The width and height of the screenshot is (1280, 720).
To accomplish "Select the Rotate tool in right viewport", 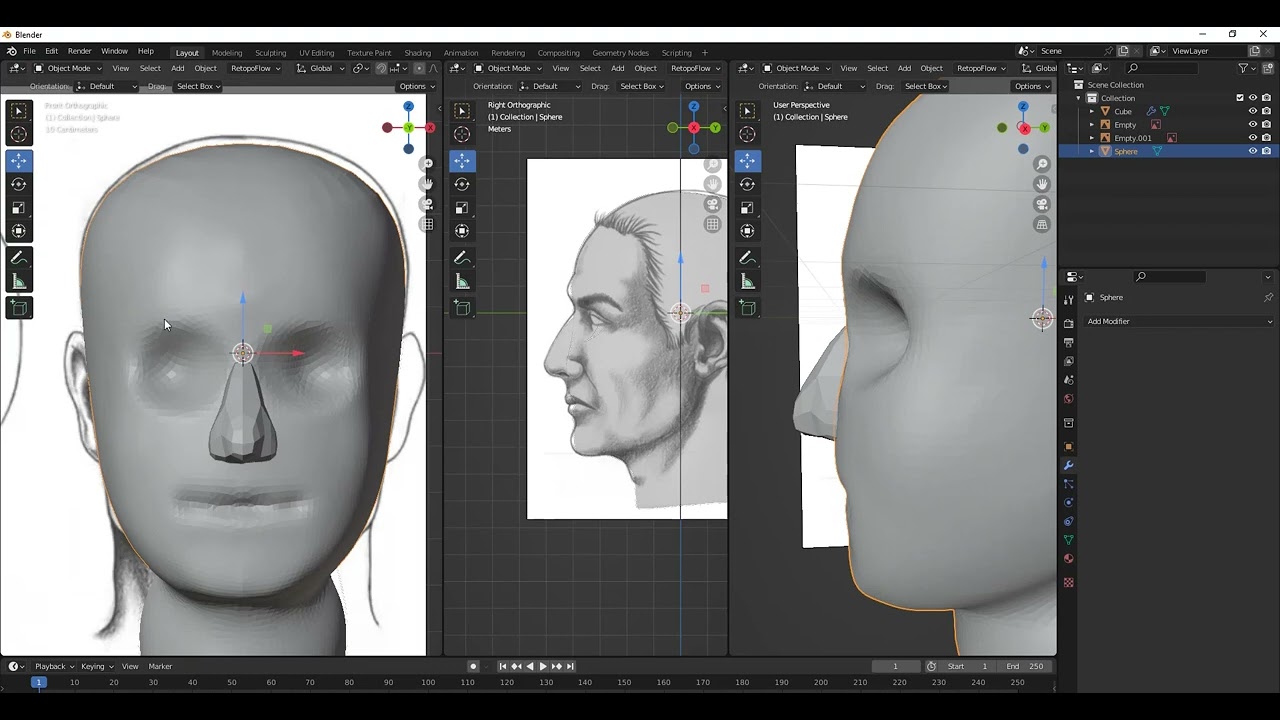I will (747, 184).
